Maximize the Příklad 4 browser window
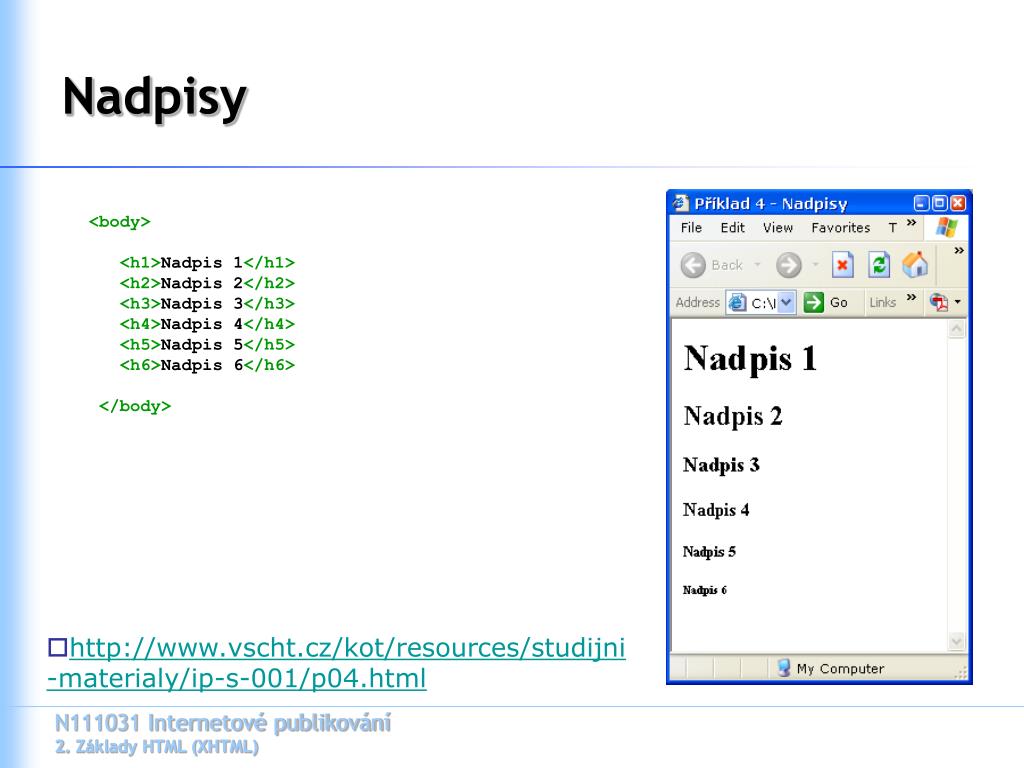Image resolution: width=1024 pixels, height=768 pixels. click(939, 203)
